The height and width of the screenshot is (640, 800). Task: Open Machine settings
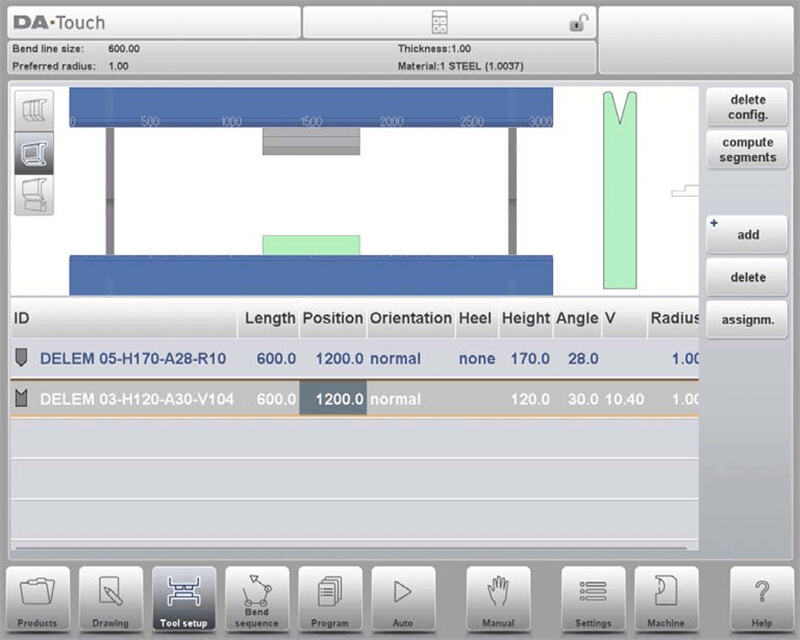click(x=666, y=598)
